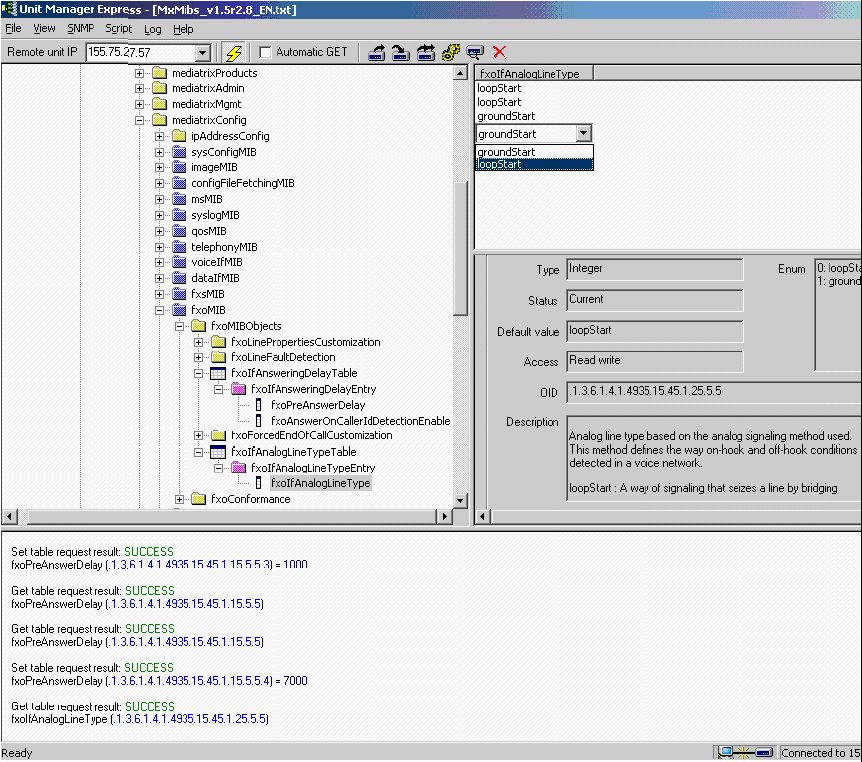Viewport: 862px width, 762px height.
Task: Click the fxoPreAnswerDelay leaf icon
Action: click(258, 405)
